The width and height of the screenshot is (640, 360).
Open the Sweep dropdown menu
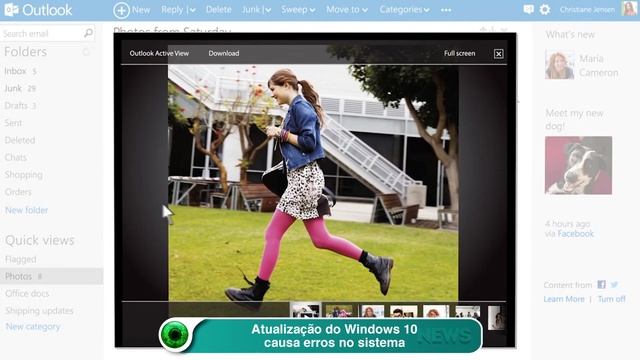(298, 9)
